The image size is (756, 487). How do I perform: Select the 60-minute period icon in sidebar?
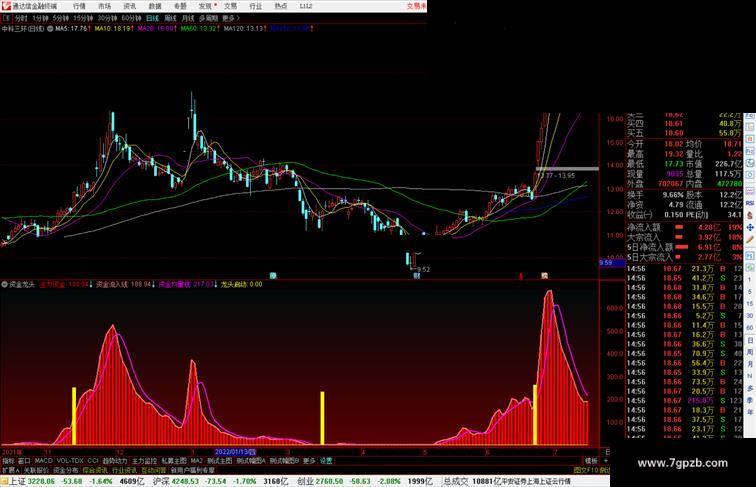click(x=750, y=328)
